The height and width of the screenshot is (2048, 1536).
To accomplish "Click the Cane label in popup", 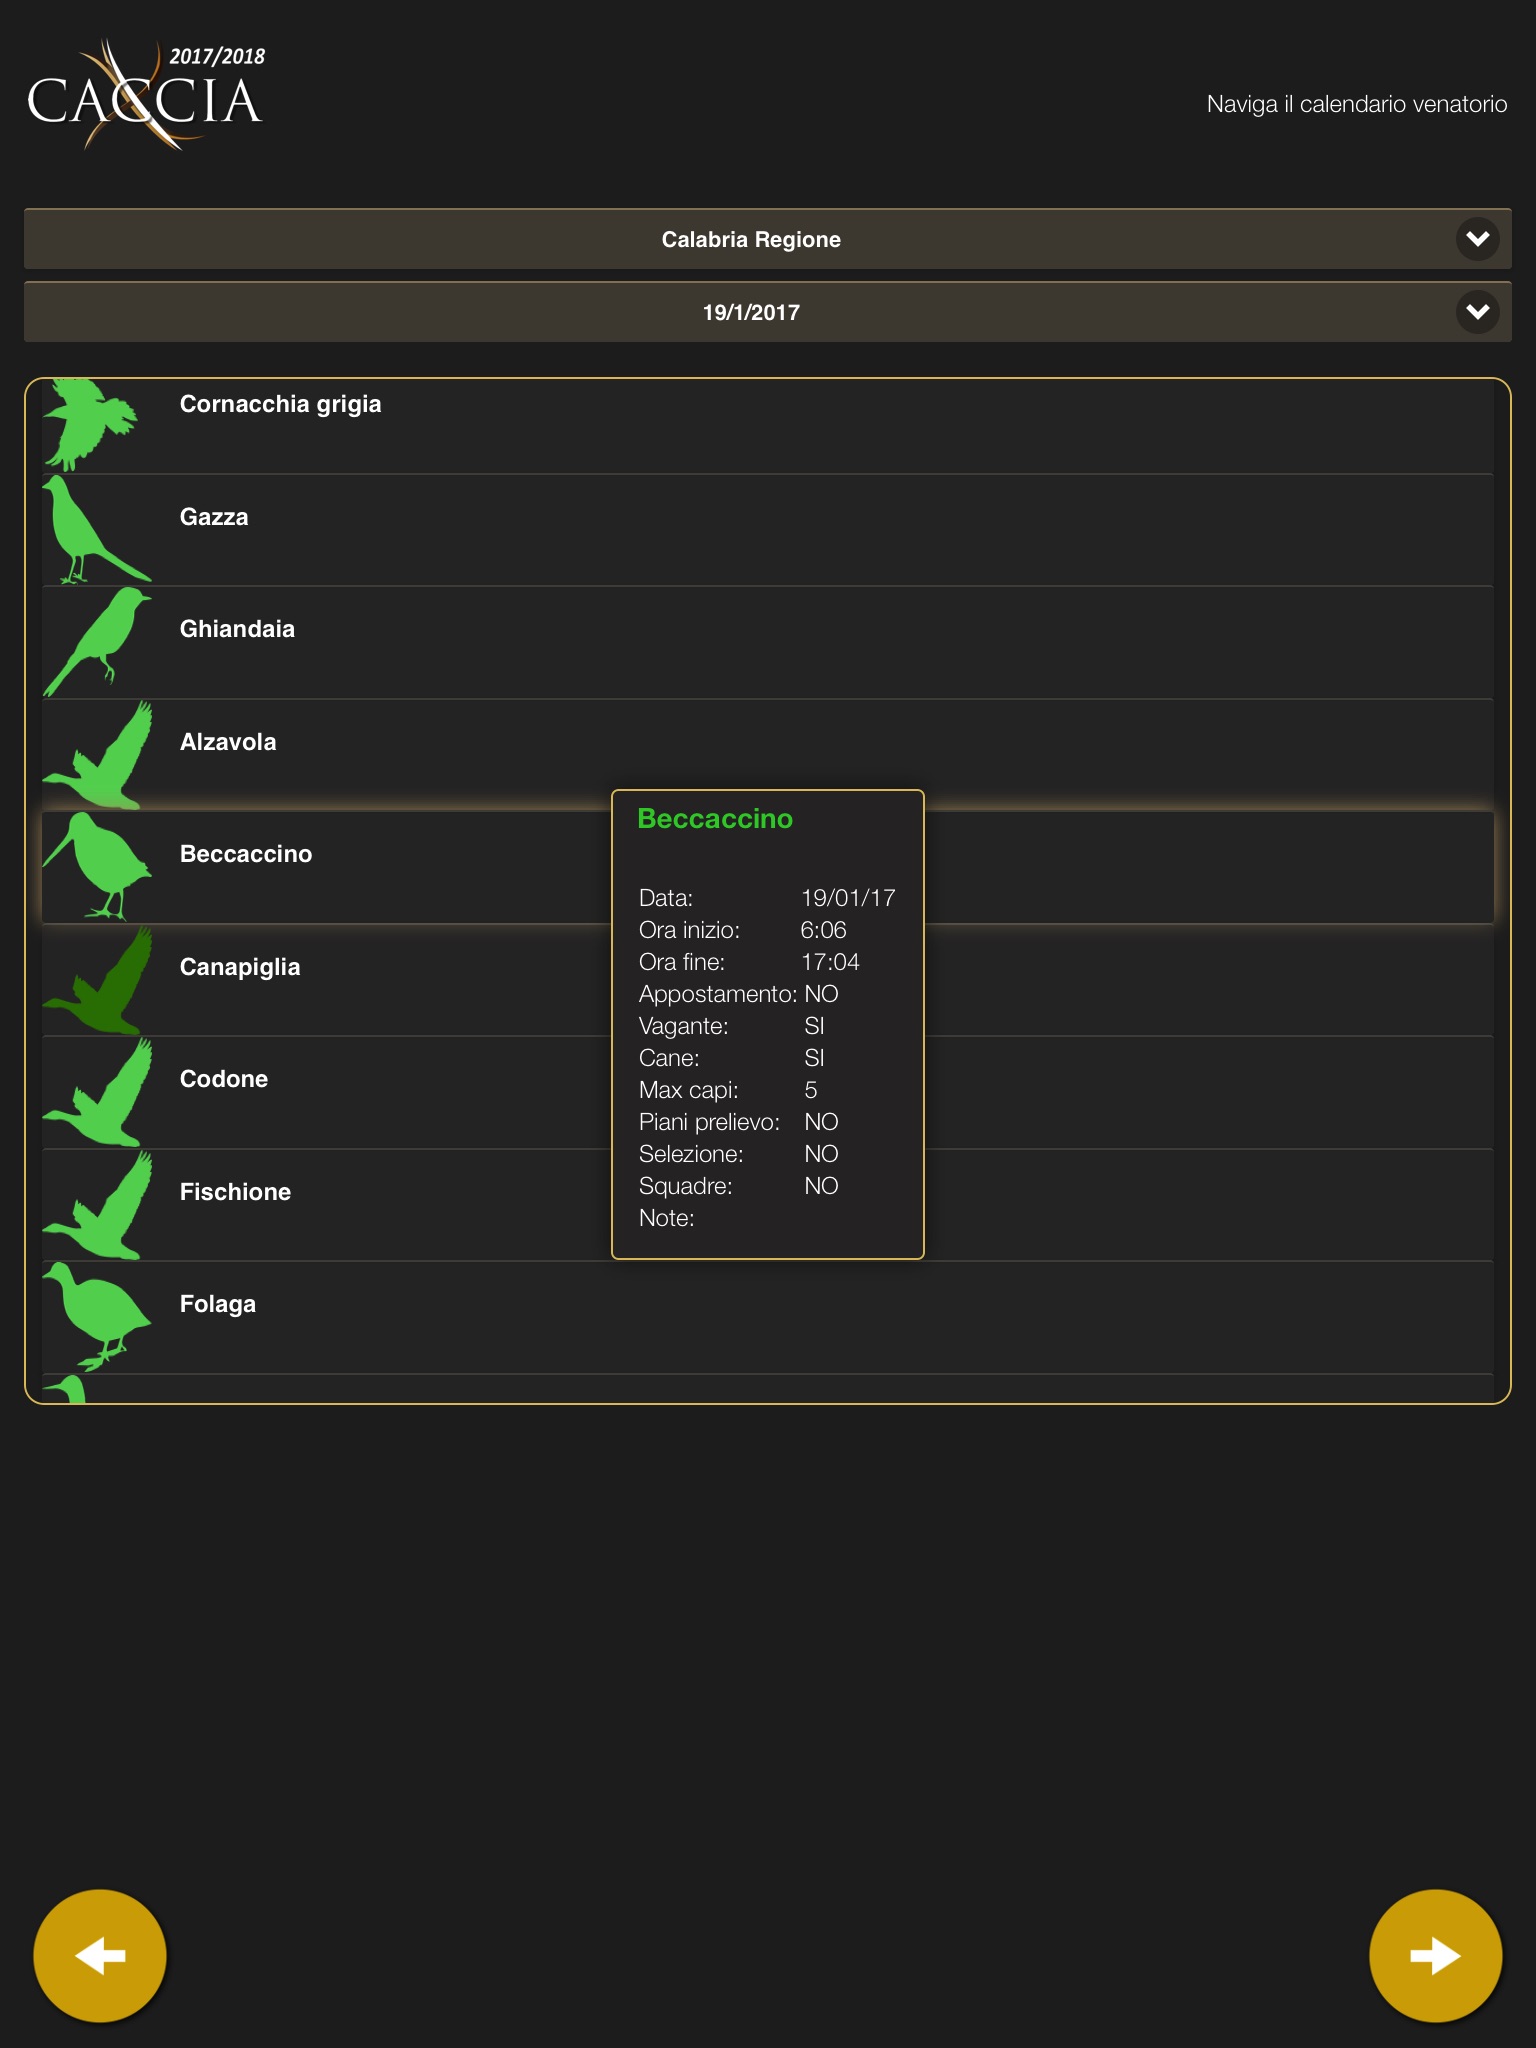I will (x=669, y=1058).
